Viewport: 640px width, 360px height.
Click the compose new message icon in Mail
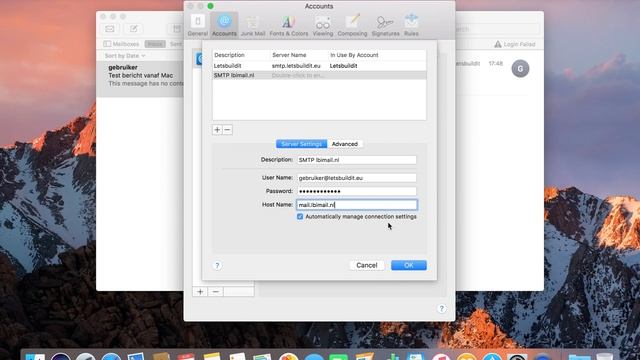pyautogui.click(x=133, y=29)
